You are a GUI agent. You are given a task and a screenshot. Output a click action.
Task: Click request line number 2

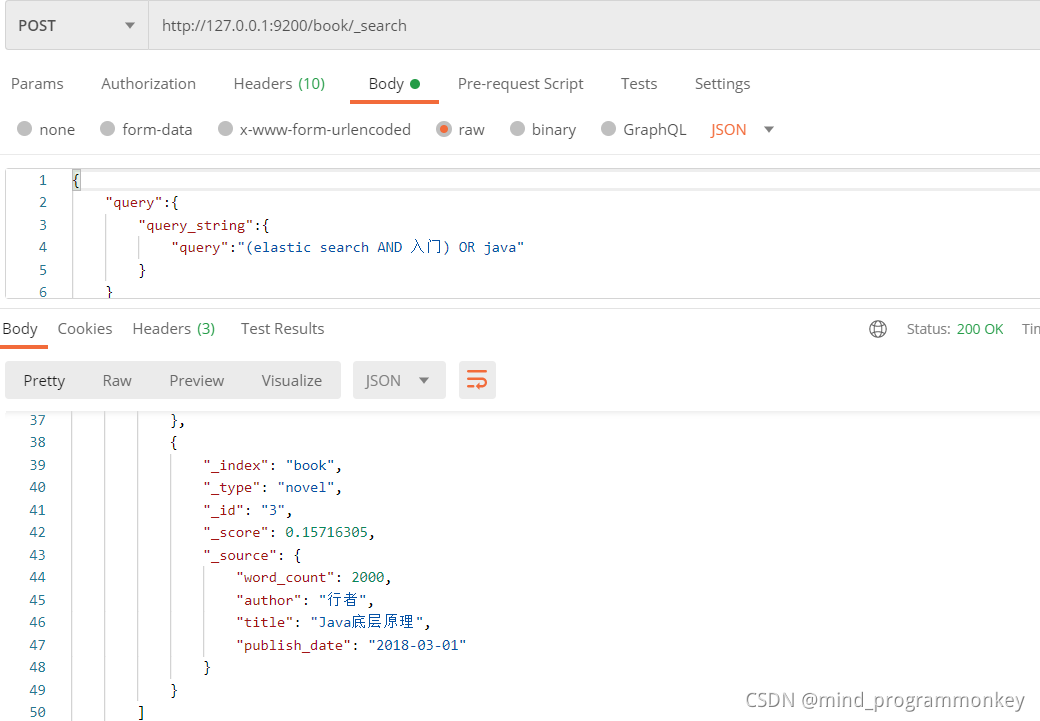click(x=43, y=202)
